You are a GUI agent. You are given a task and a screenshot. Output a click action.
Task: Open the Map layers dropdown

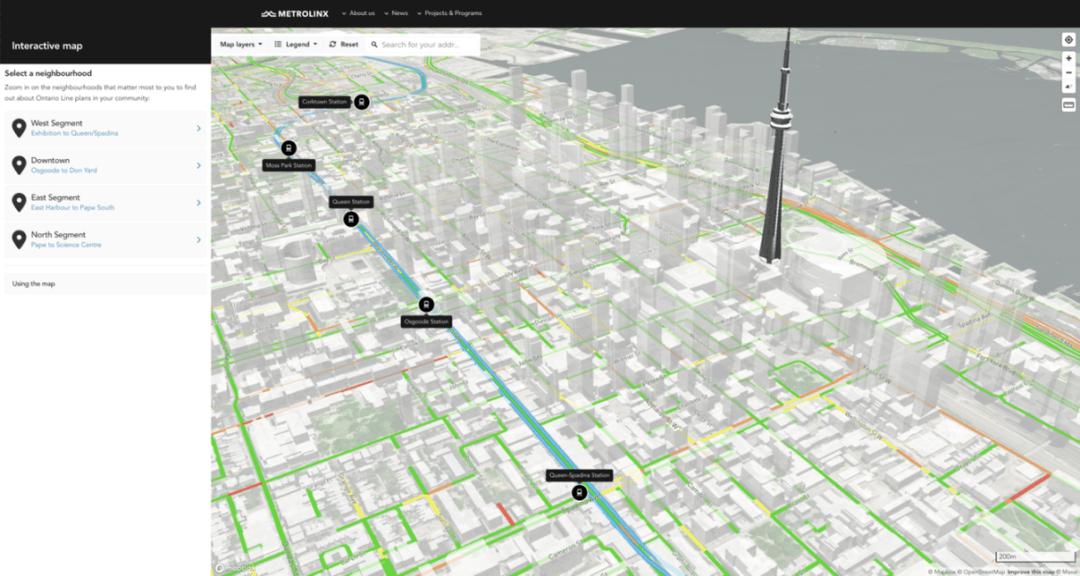(x=238, y=44)
